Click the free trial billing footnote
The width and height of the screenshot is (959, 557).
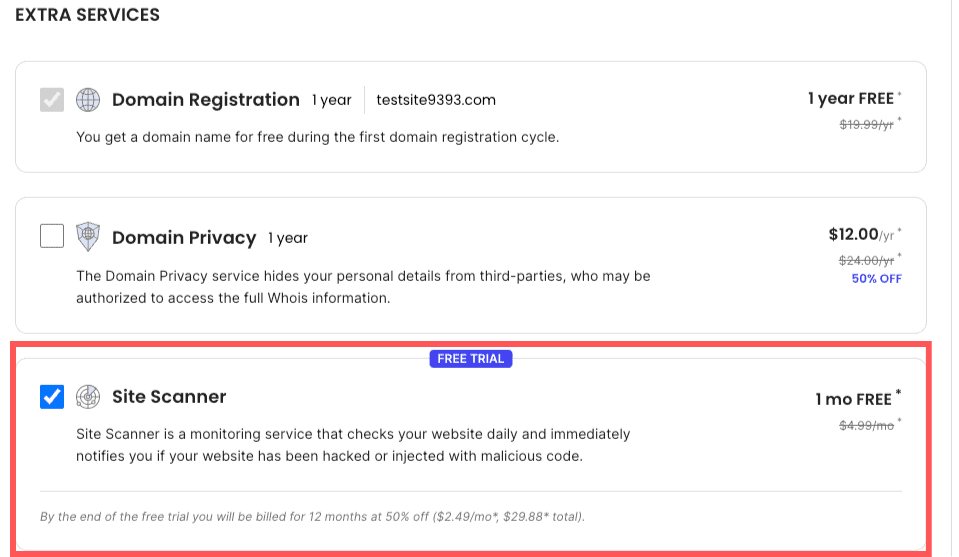(x=312, y=517)
